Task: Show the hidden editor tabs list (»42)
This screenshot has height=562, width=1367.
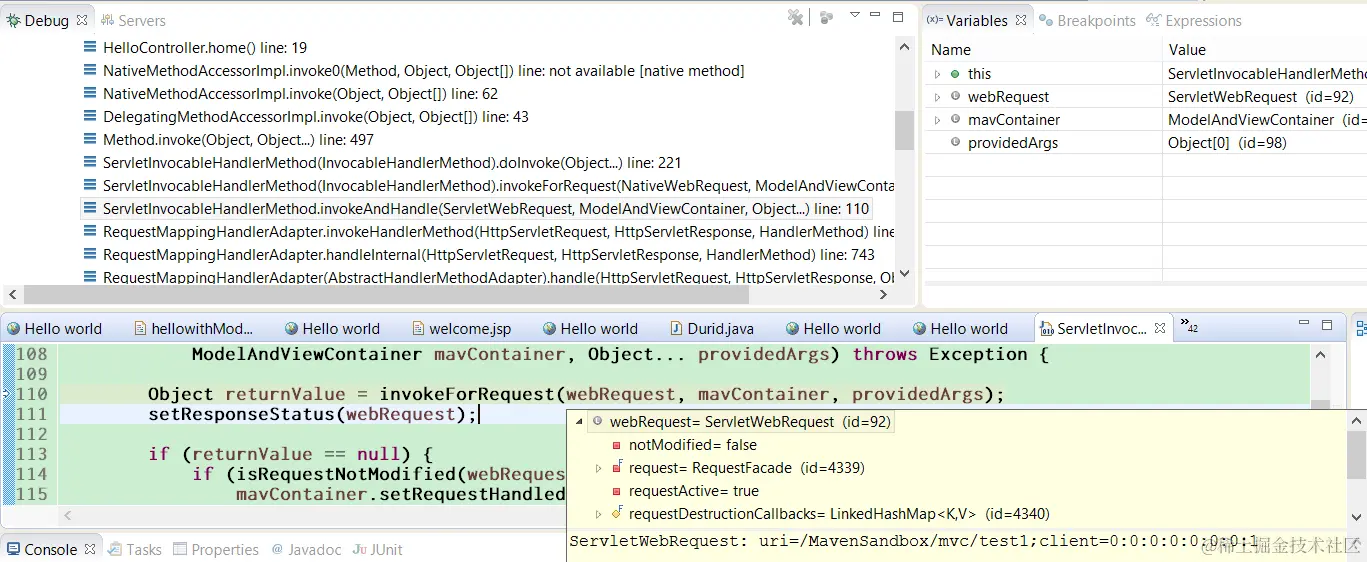Action: pos(1189,325)
